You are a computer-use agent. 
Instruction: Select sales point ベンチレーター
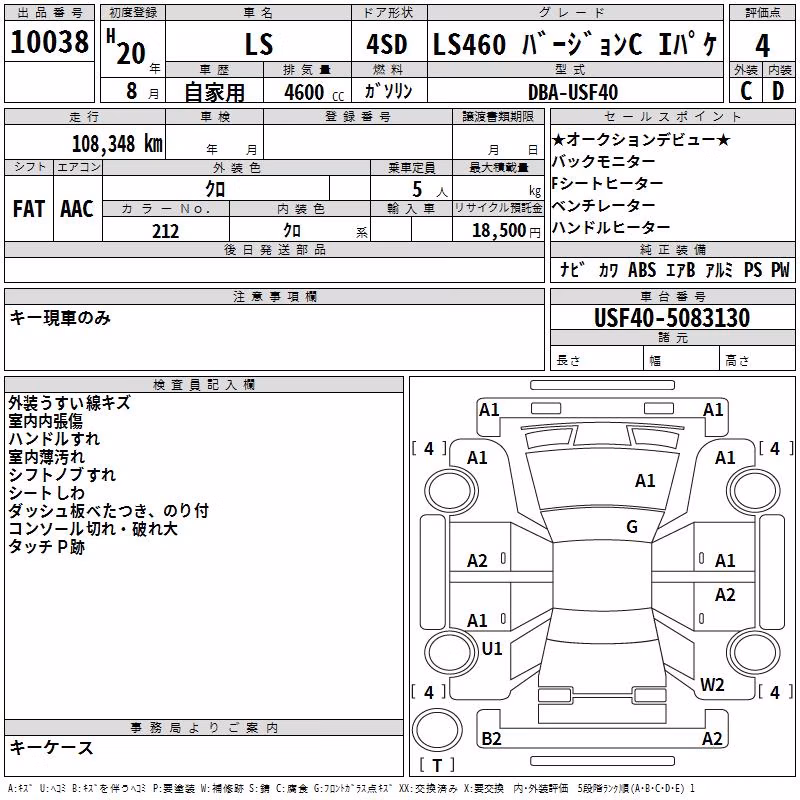[603, 205]
